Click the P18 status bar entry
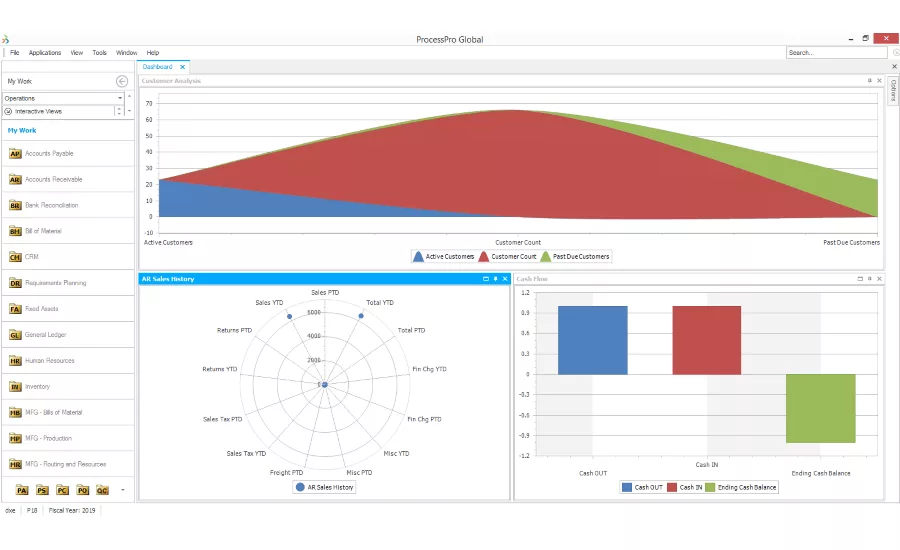This screenshot has width=900, height=550. (32, 510)
